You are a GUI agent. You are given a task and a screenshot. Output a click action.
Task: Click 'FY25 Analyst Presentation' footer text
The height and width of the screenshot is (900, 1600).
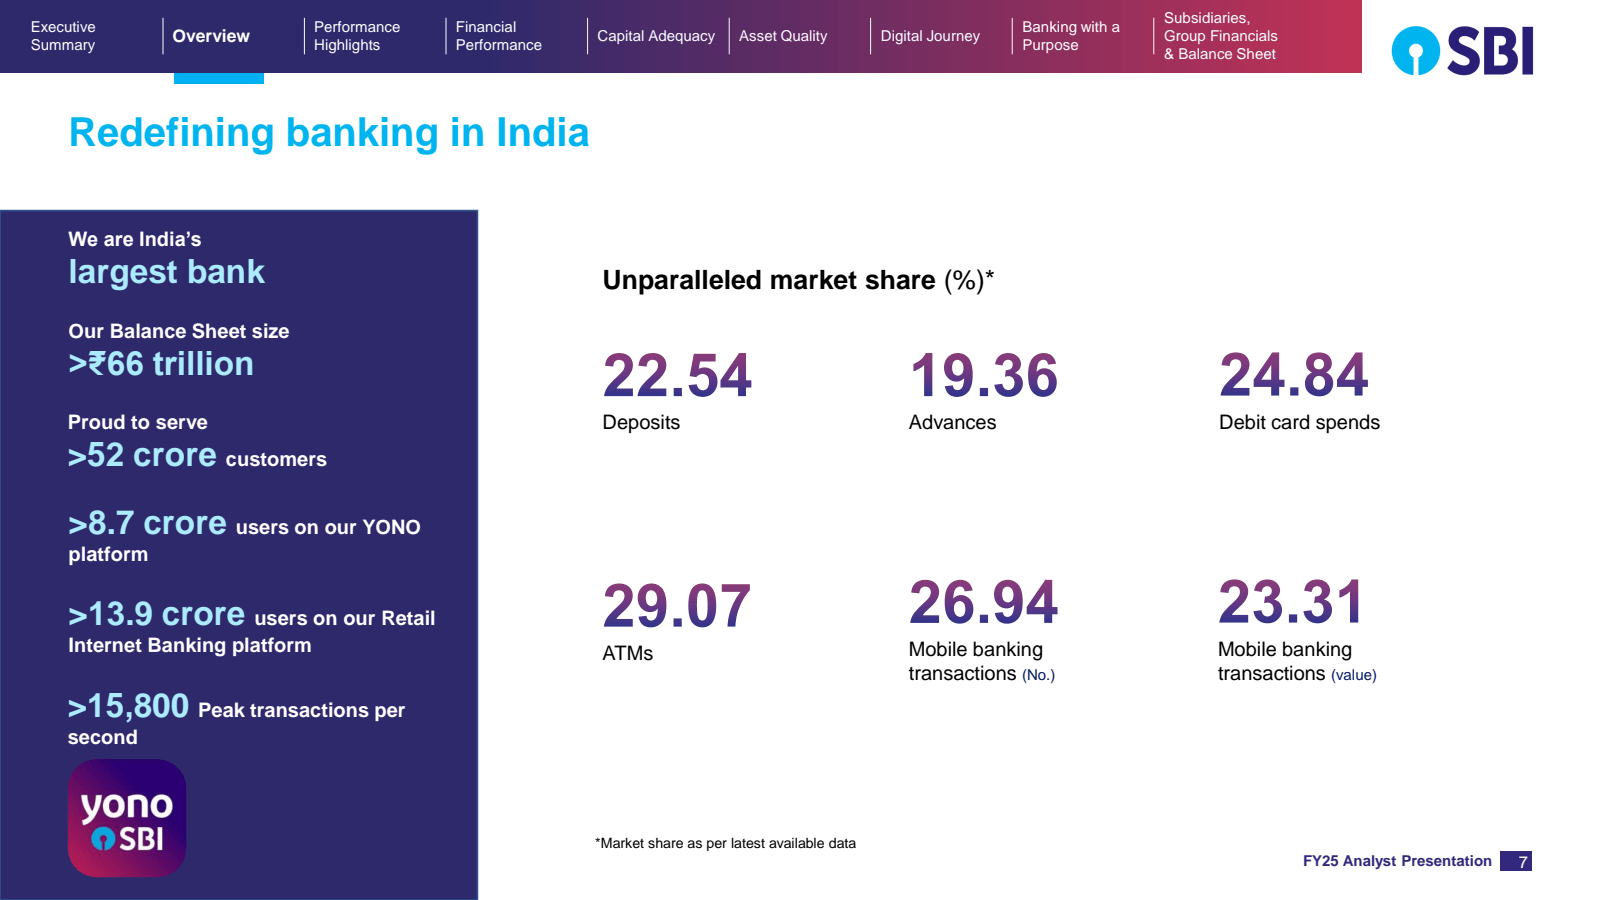point(1397,861)
